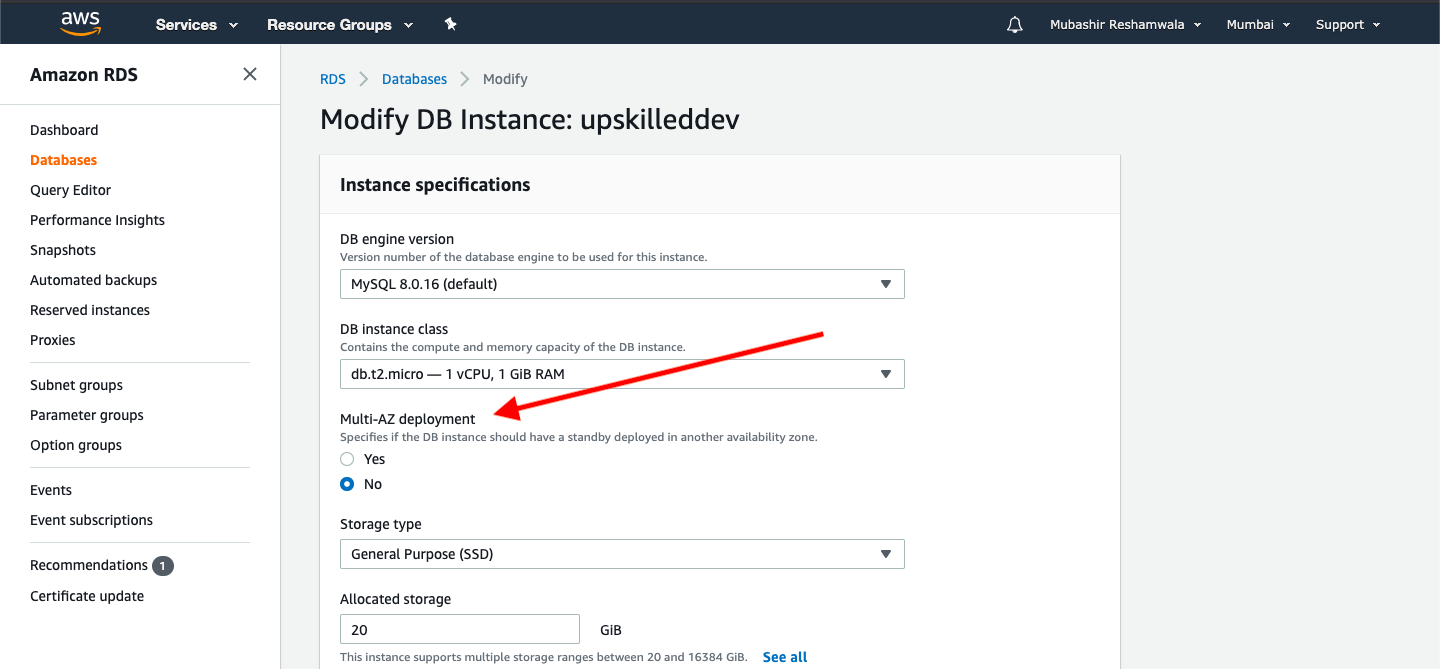Open the Support menu
The image size is (1440, 669).
tap(1348, 25)
